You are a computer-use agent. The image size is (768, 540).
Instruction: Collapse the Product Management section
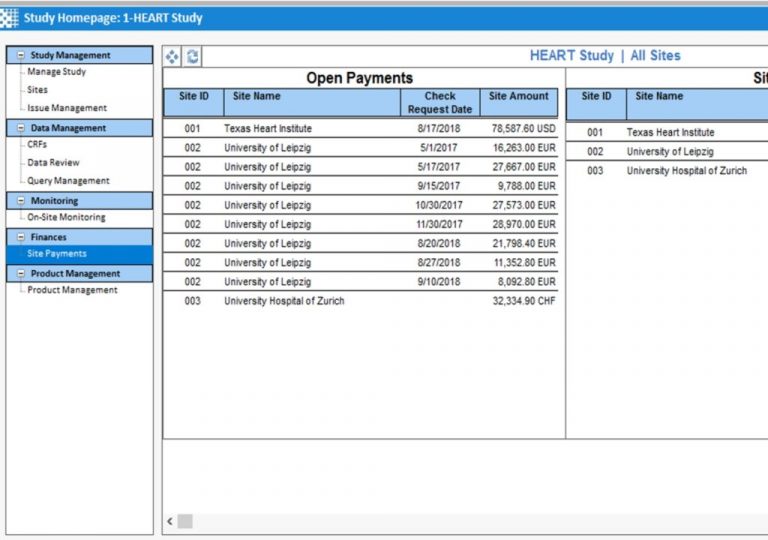tap(21, 273)
